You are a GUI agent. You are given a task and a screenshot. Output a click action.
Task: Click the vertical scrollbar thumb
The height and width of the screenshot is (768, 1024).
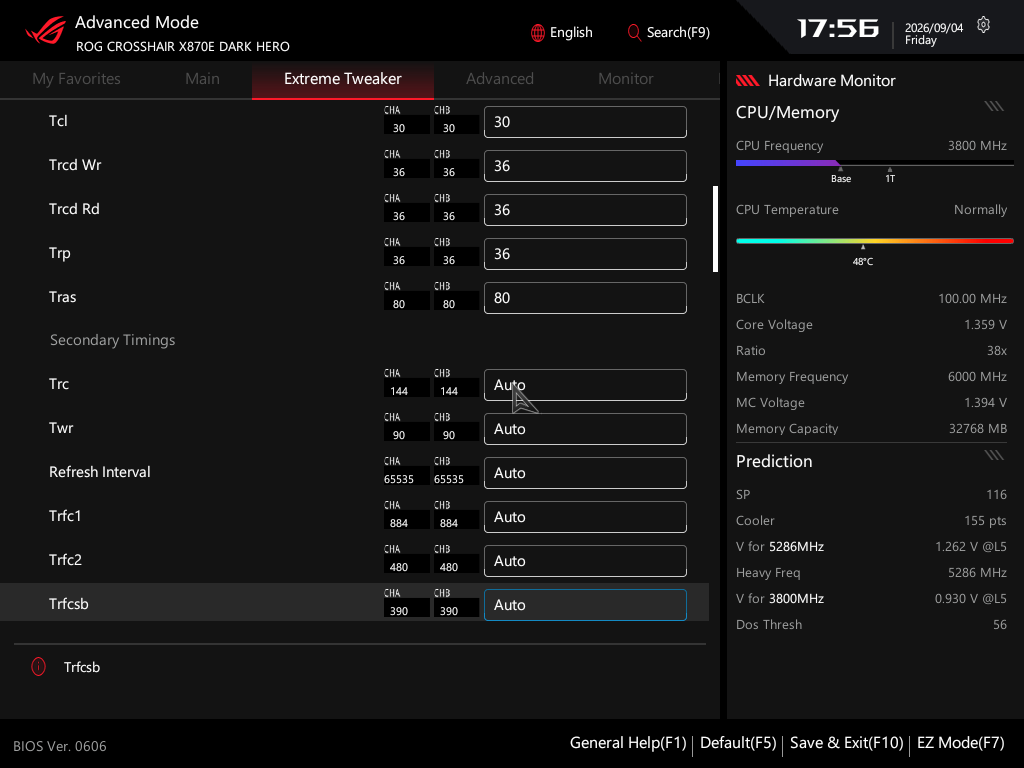[x=716, y=229]
